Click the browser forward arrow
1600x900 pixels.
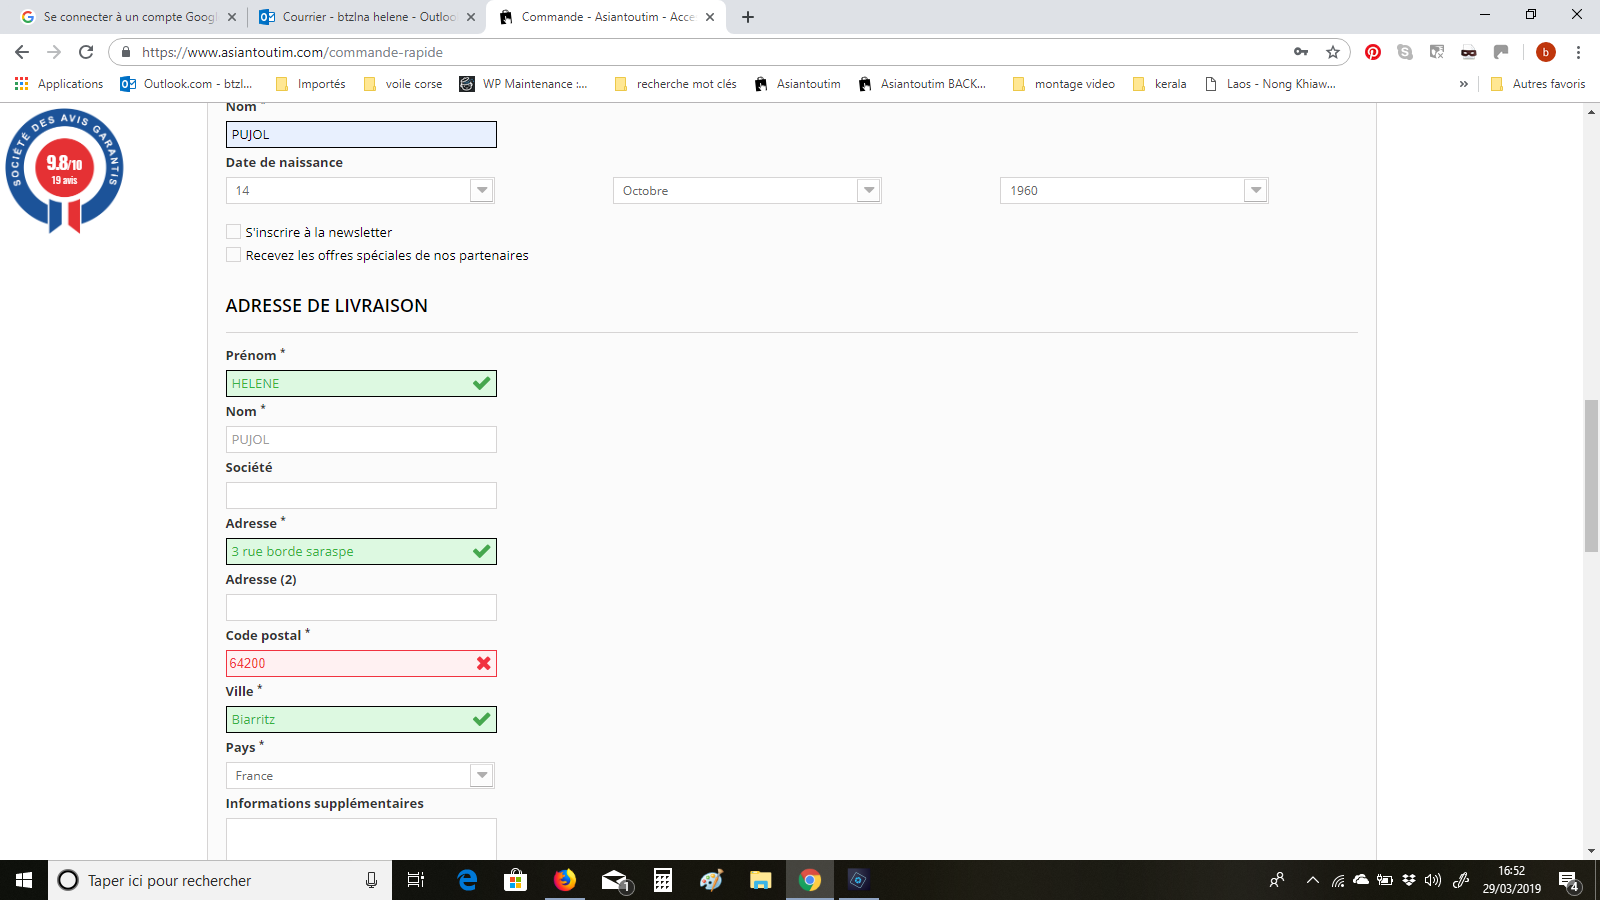coord(54,52)
